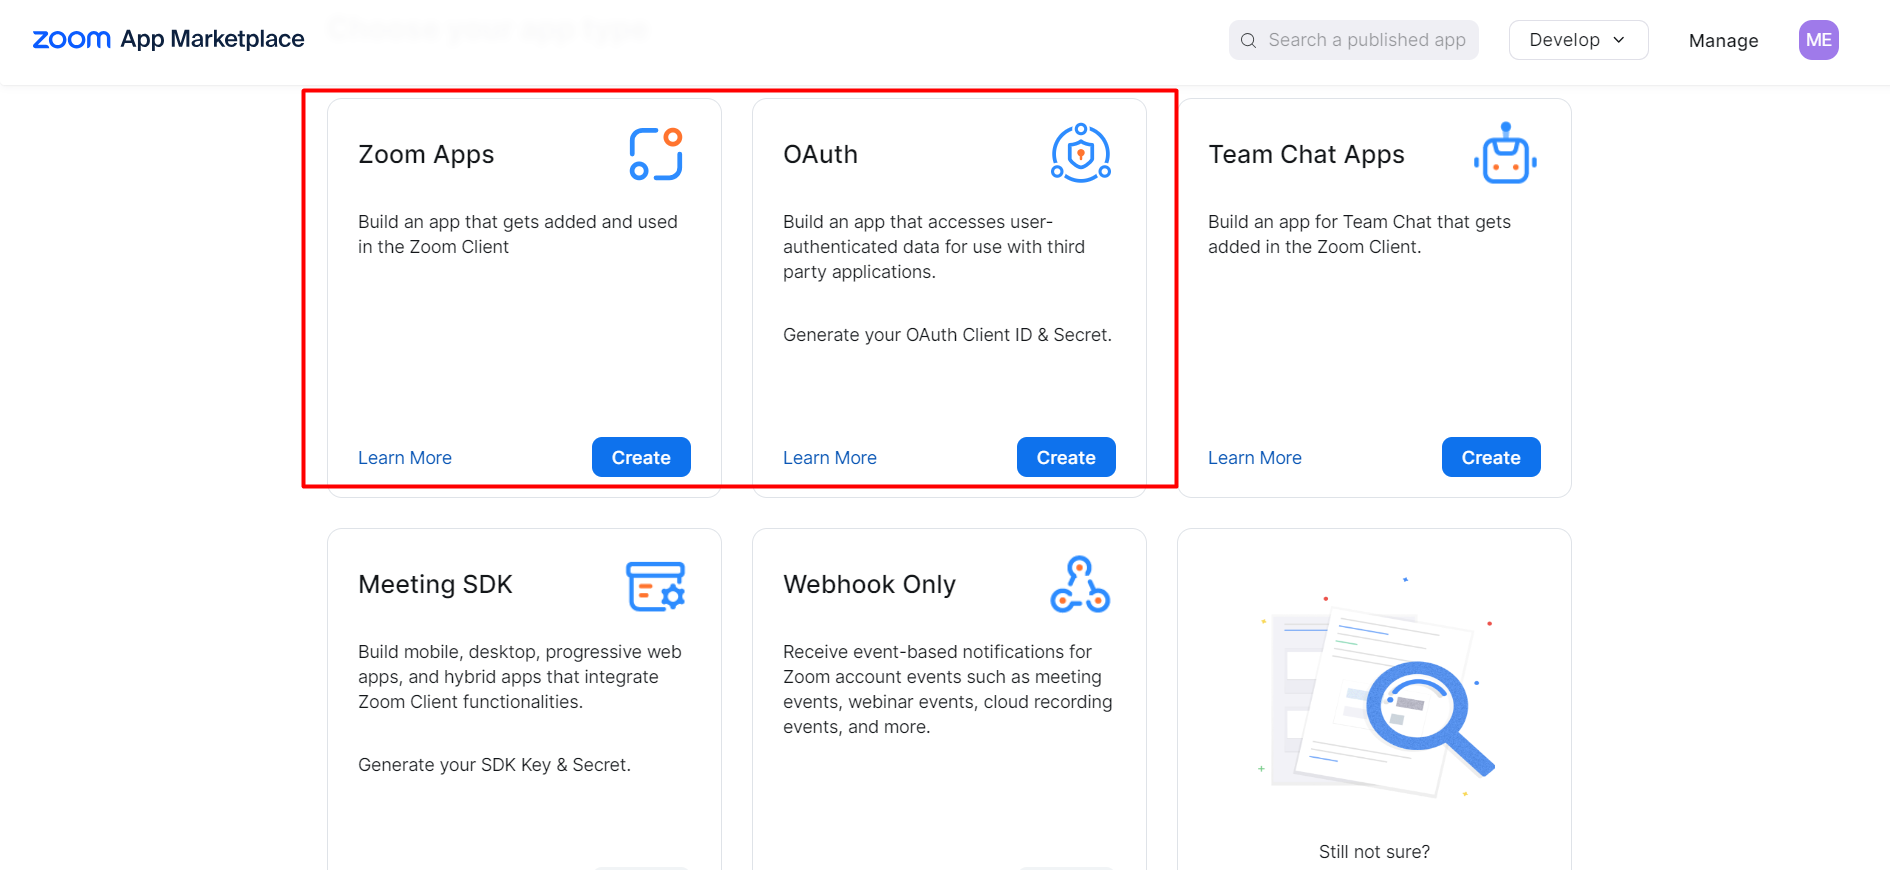Click the Zoom logo
Viewport: 1890px width, 870px height.
coord(71,40)
